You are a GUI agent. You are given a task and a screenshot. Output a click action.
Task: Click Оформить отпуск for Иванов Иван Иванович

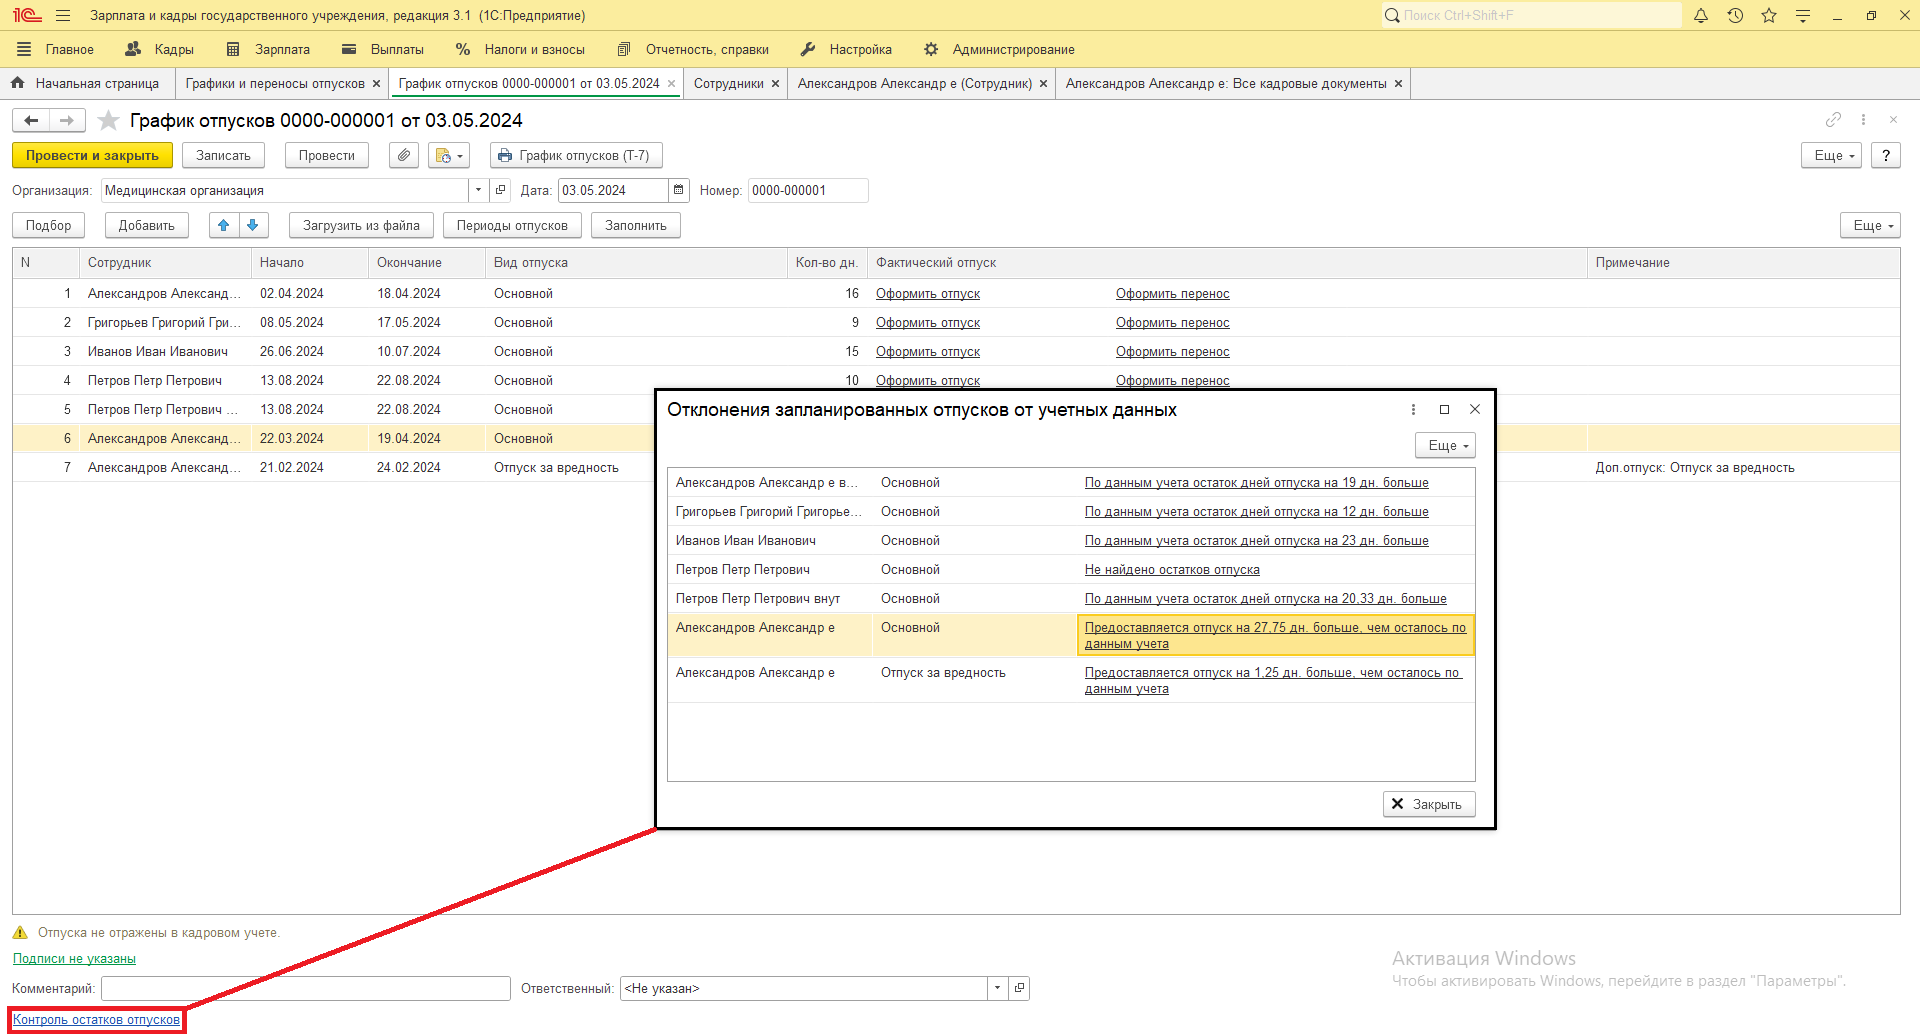click(x=928, y=352)
